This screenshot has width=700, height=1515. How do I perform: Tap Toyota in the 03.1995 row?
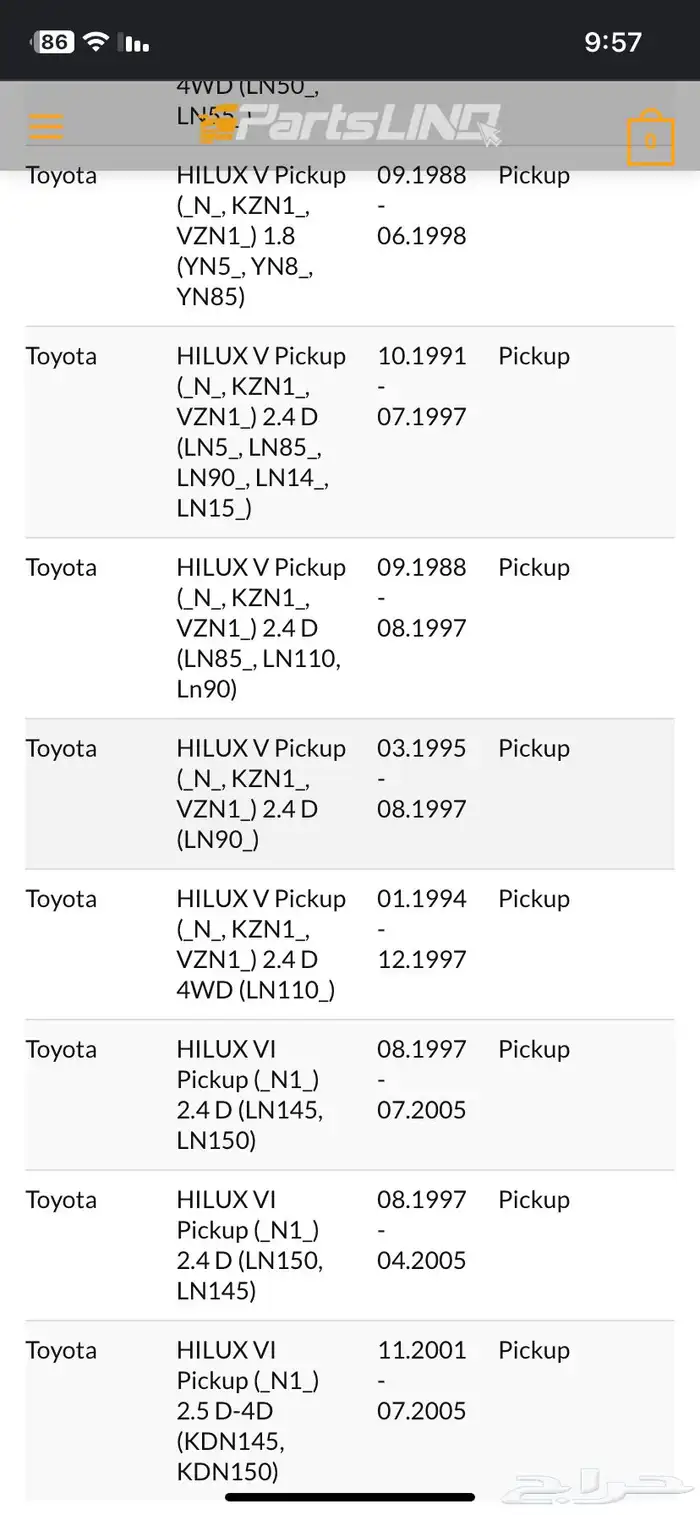(61, 748)
